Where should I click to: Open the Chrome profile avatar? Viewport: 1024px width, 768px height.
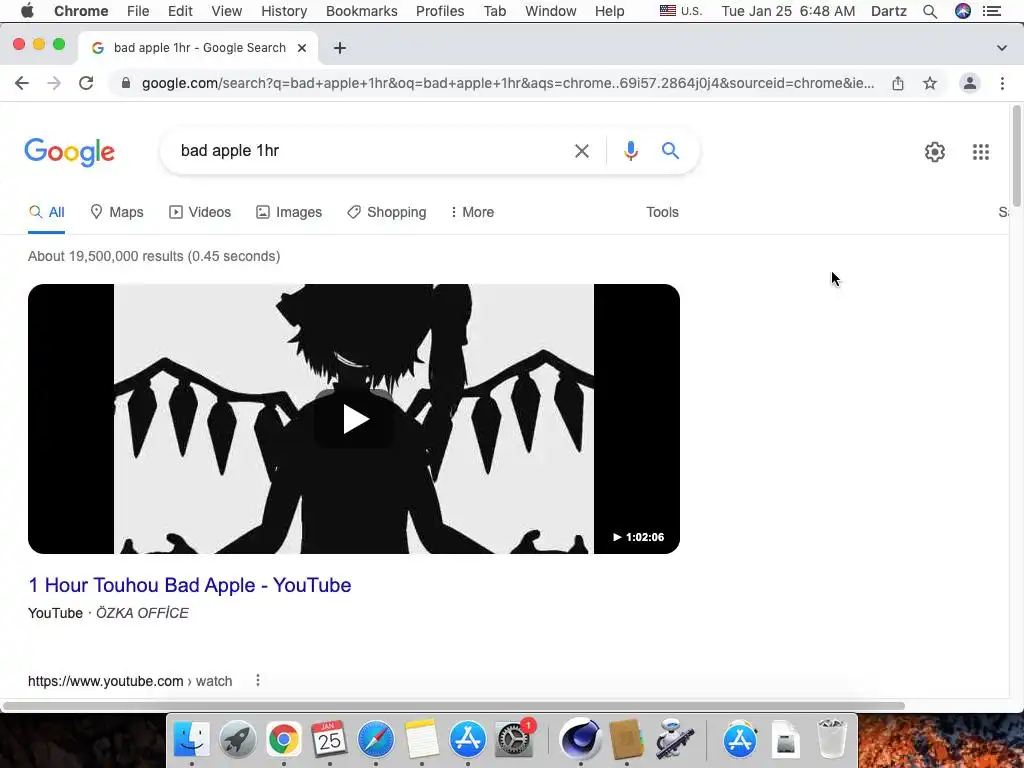pyautogui.click(x=970, y=83)
